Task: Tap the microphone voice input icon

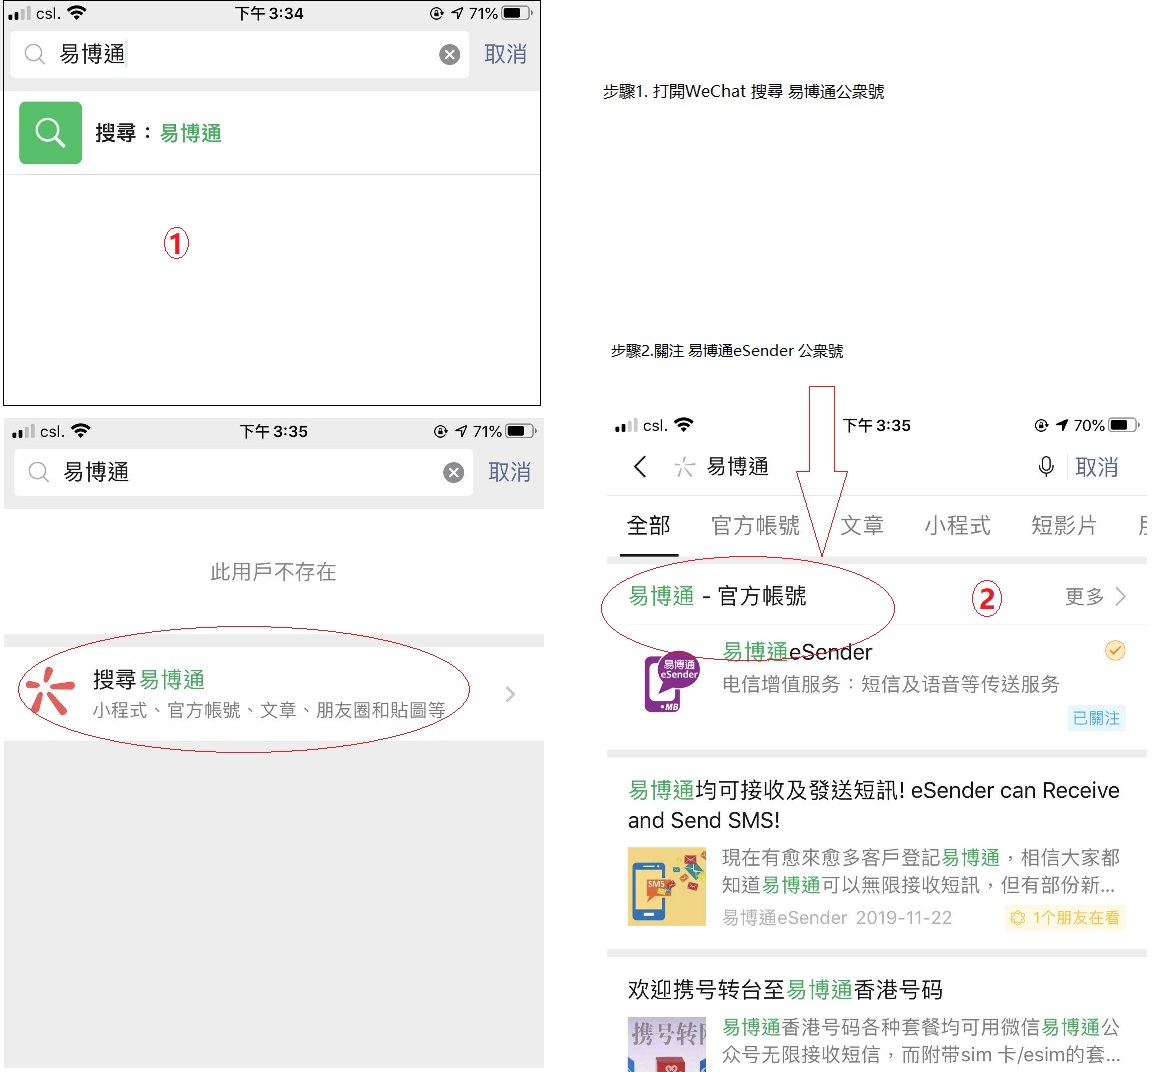Action: pyautogui.click(x=1046, y=467)
